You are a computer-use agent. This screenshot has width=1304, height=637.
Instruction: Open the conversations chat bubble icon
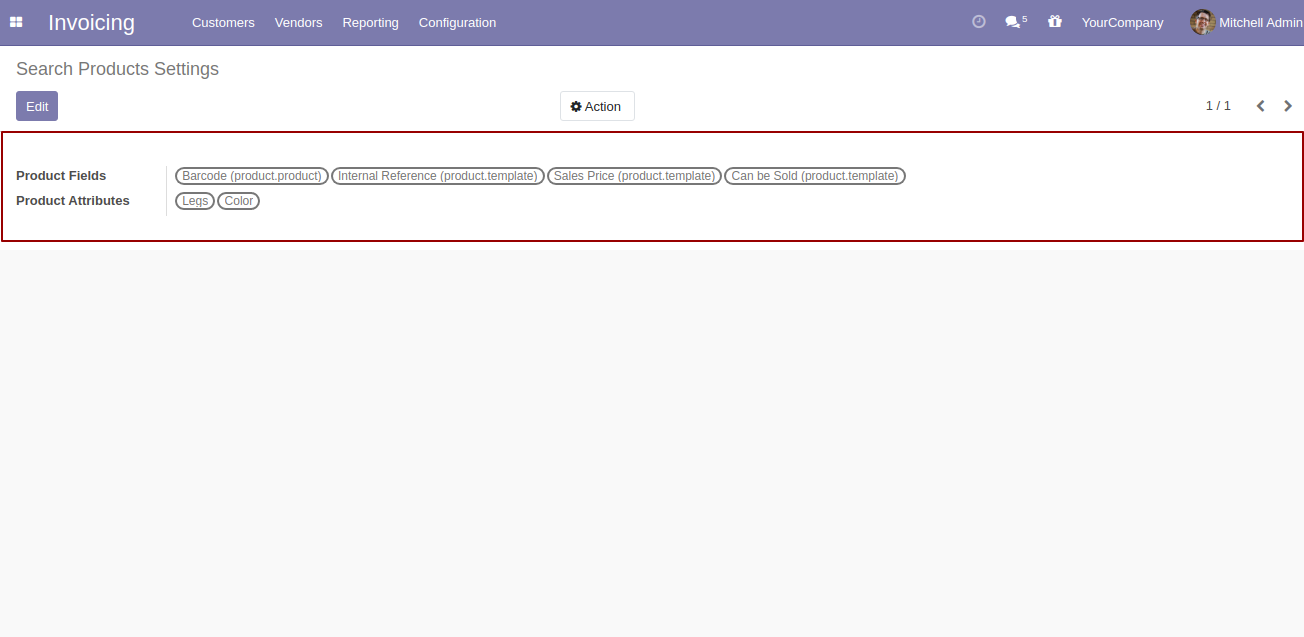pyautogui.click(x=1015, y=22)
